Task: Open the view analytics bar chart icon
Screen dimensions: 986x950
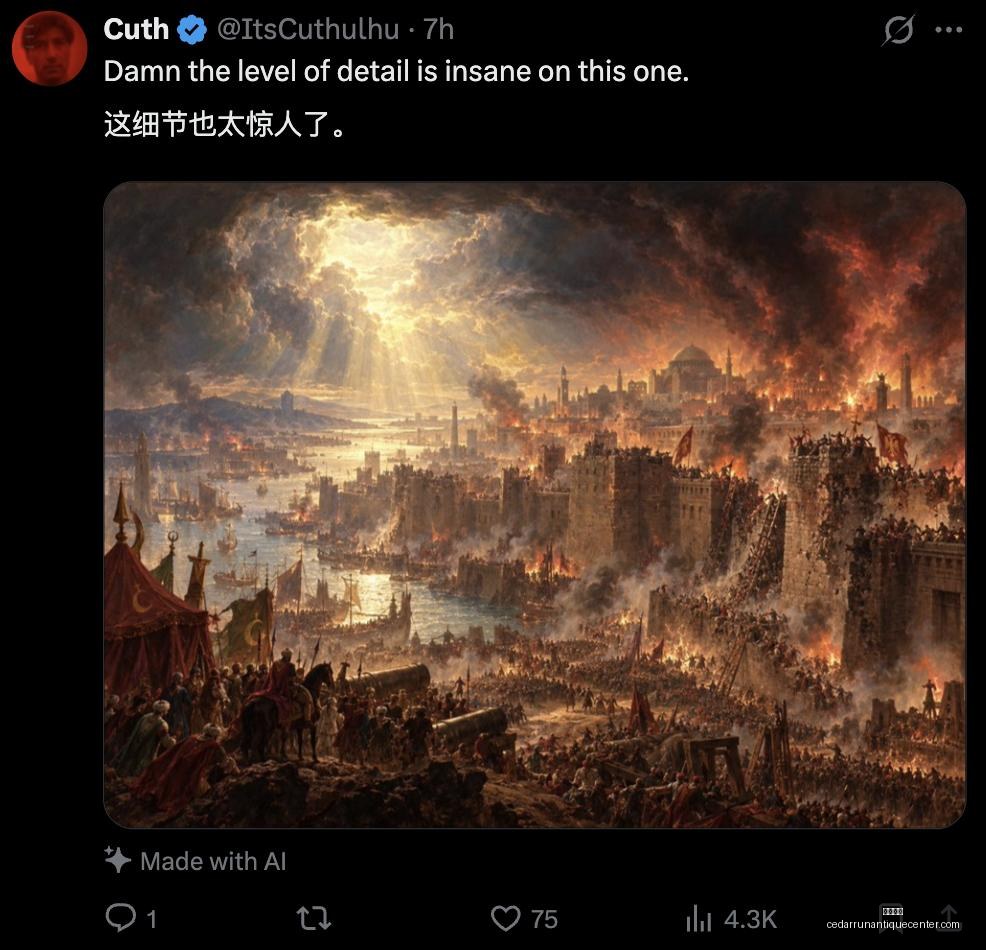Action: (699, 918)
